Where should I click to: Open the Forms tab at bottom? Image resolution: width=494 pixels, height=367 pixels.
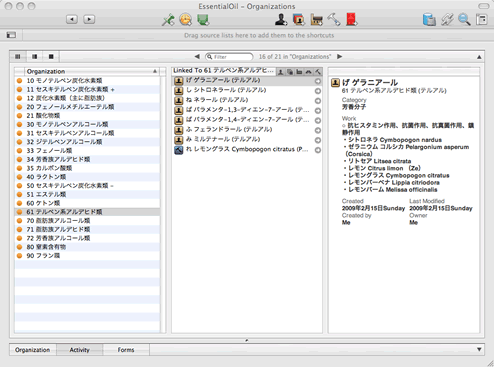[x=126, y=350]
